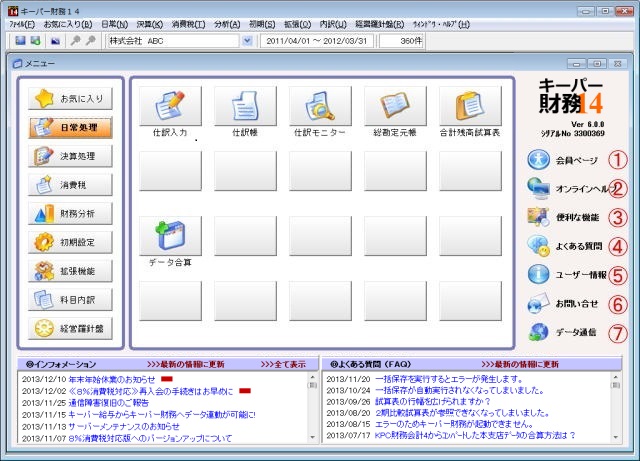This screenshot has width=640, height=461.
Task: Click the 全て表示 show all link
Action: (283, 364)
